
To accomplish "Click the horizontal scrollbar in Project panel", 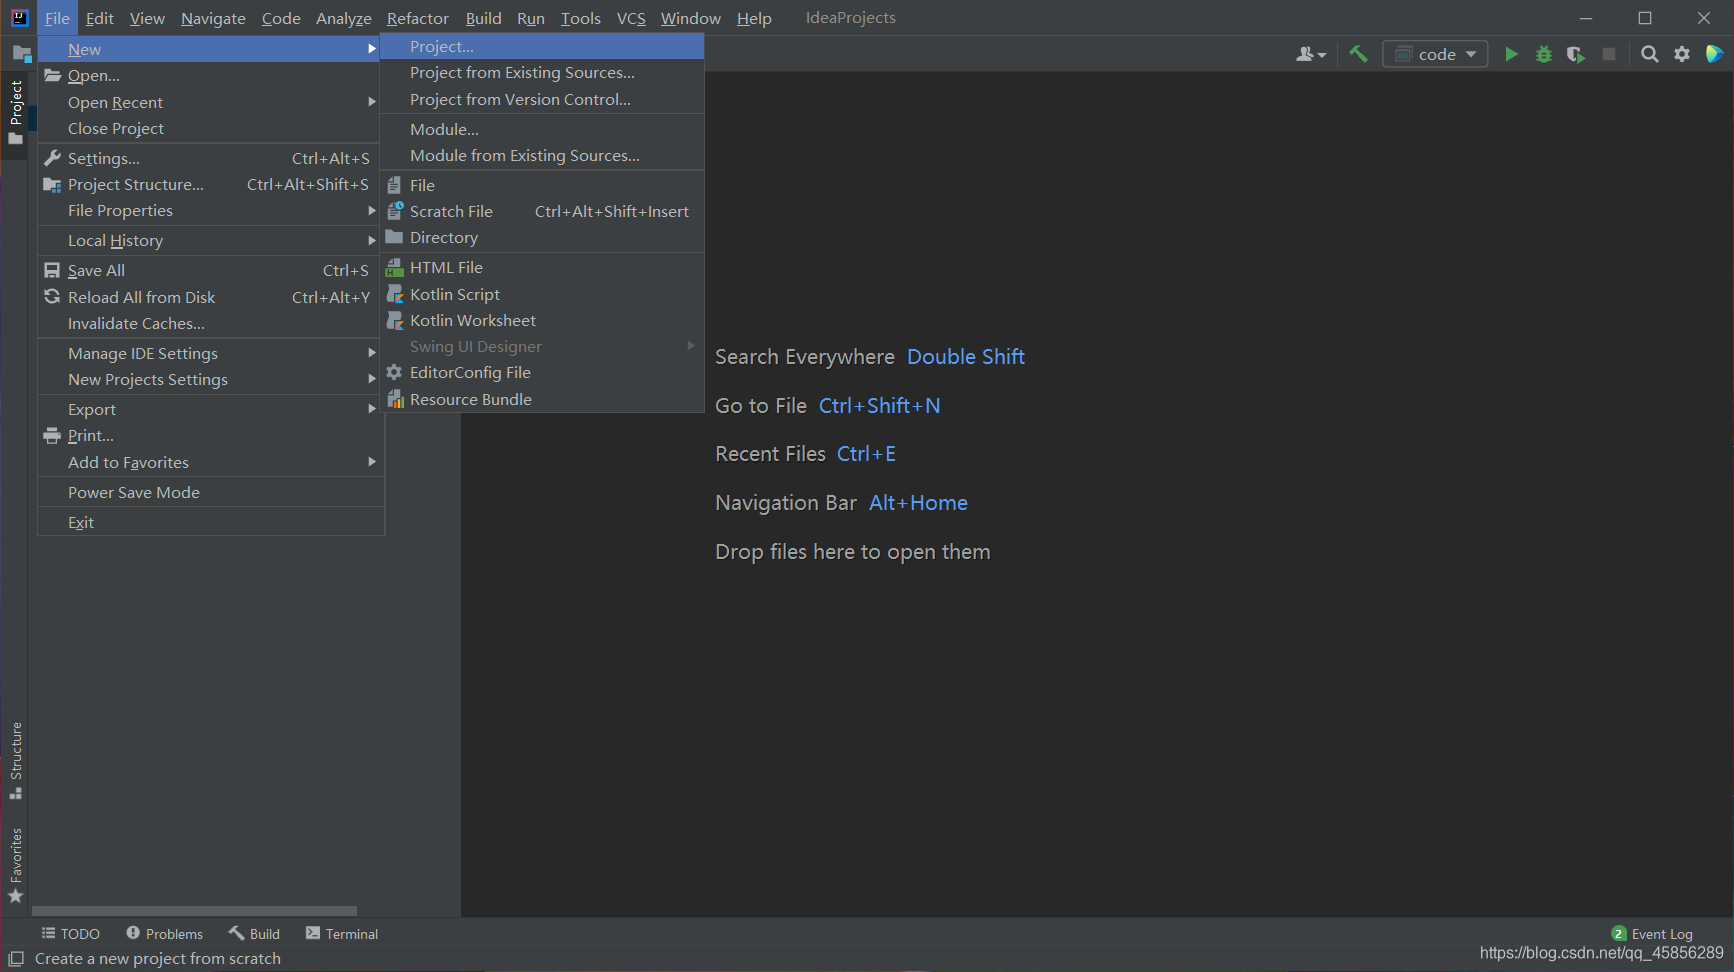I will pos(194,911).
